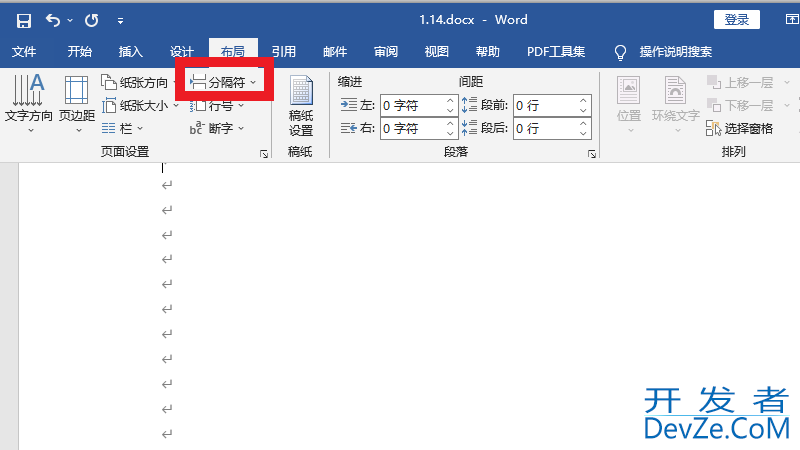The height and width of the screenshot is (450, 800).
Task: Click 上移一层 bring forward
Action: pyautogui.click(x=740, y=82)
